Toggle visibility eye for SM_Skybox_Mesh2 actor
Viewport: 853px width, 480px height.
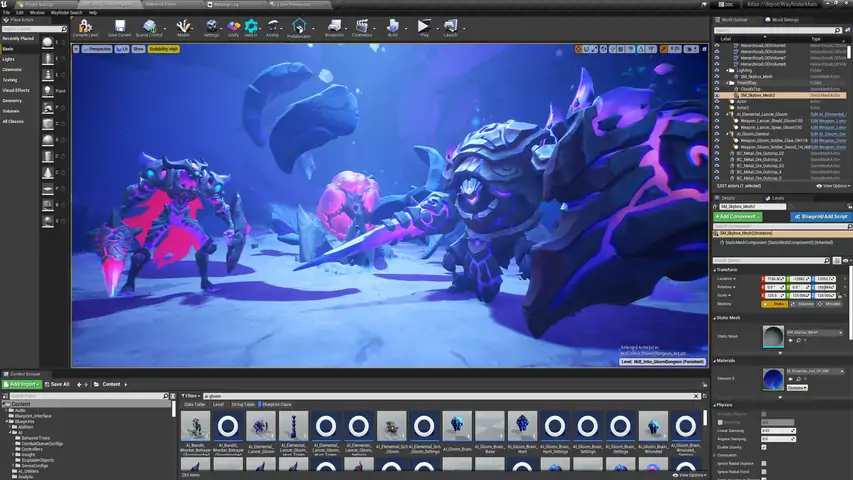coord(717,94)
